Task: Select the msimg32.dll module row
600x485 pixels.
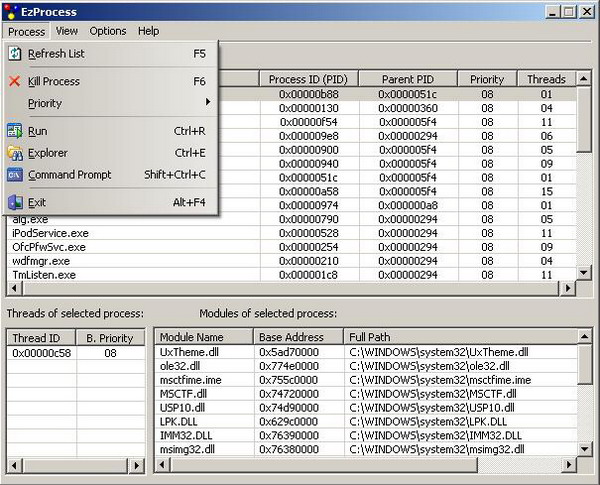Action: pos(366,449)
